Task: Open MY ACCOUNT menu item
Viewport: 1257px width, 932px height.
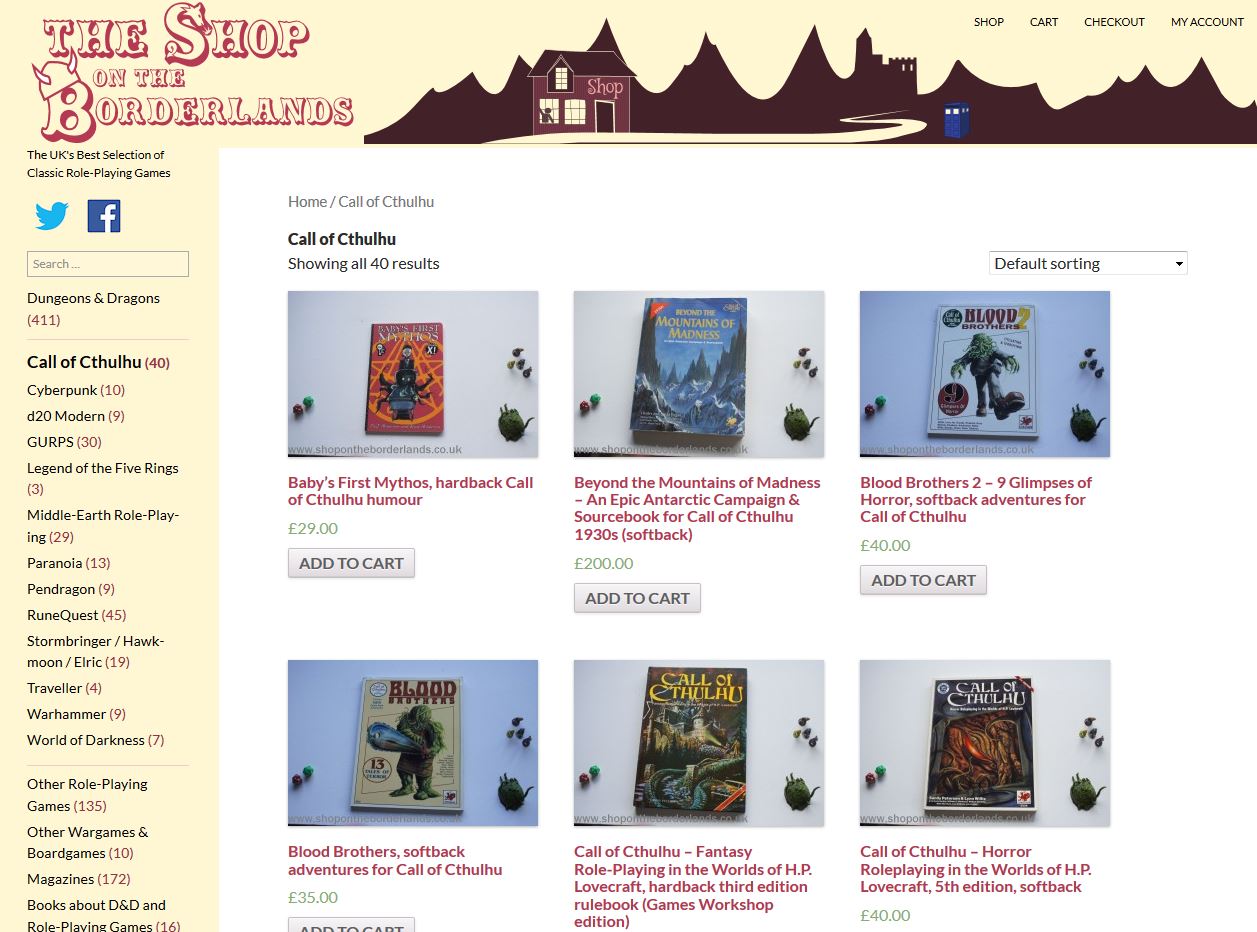Action: coord(1207,22)
